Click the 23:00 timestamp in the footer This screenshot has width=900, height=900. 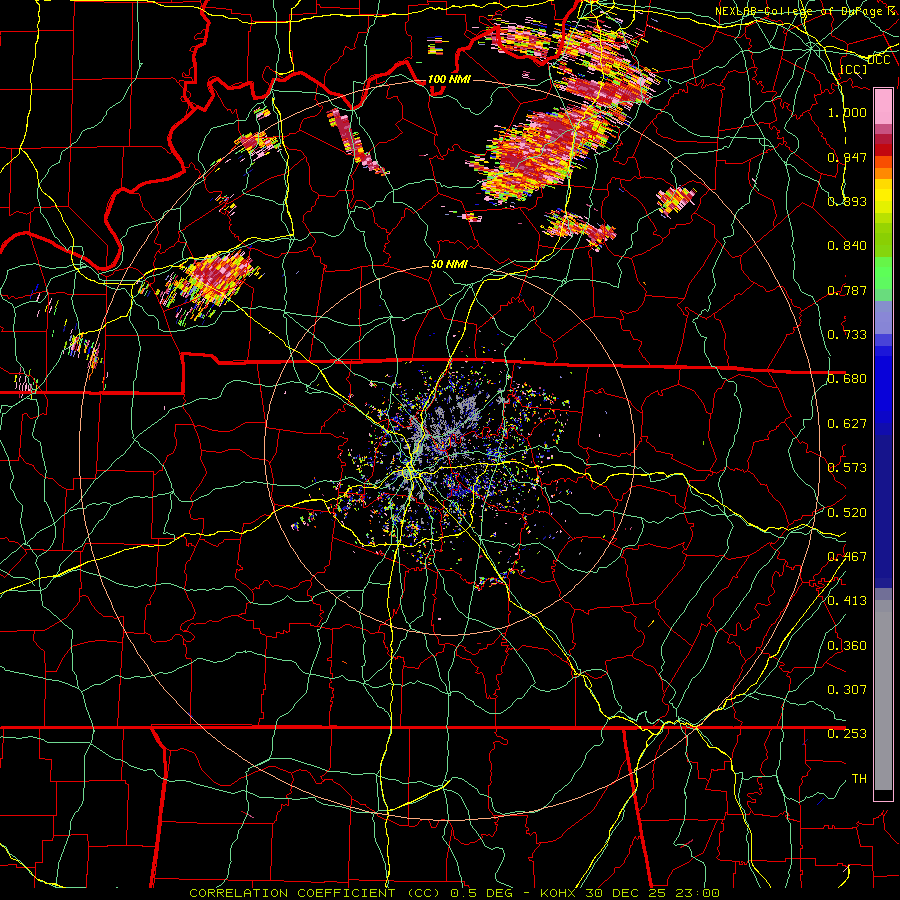point(697,893)
